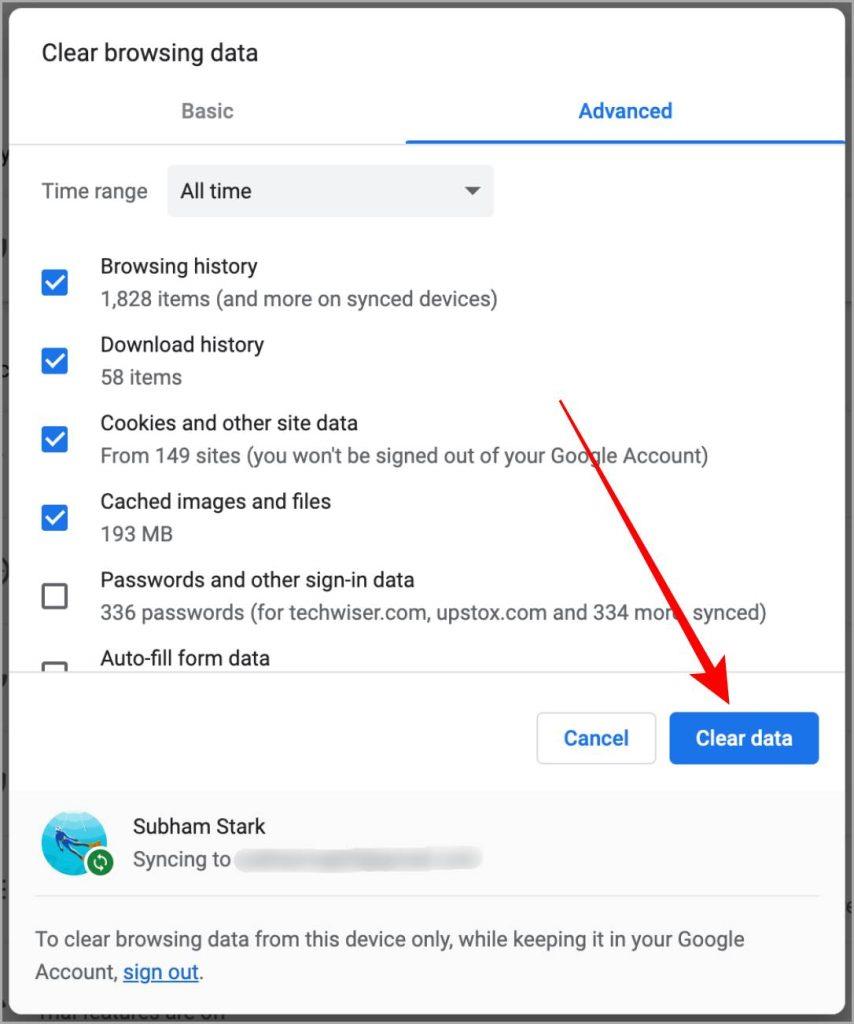Viewport: 854px width, 1024px height.
Task: Click the 'Auto-fill form data' label
Action: coord(185,658)
